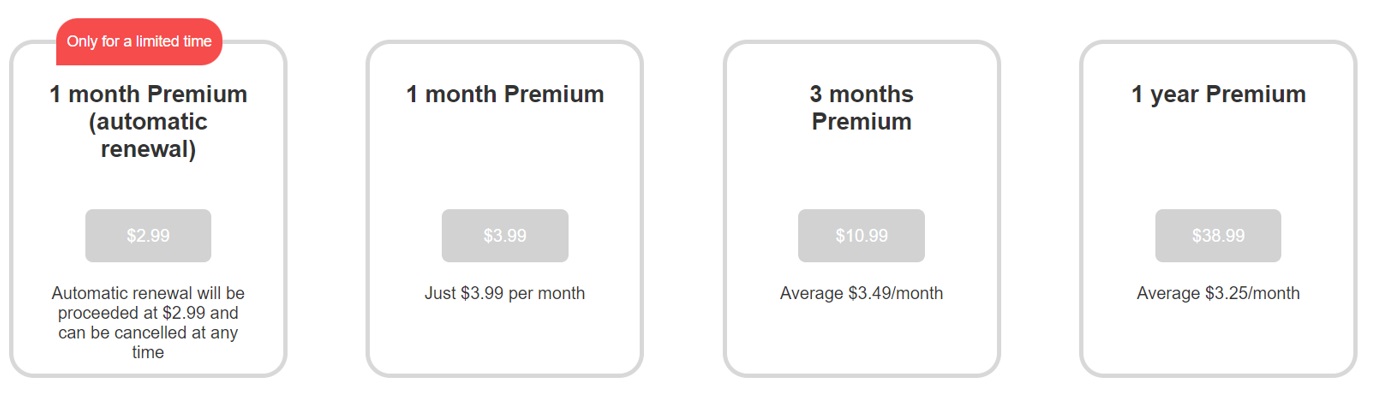Screen dimensions: 1398x410
Task: Click the '1 month Premium (automatic renewal)' heading
Action: (x=148, y=122)
